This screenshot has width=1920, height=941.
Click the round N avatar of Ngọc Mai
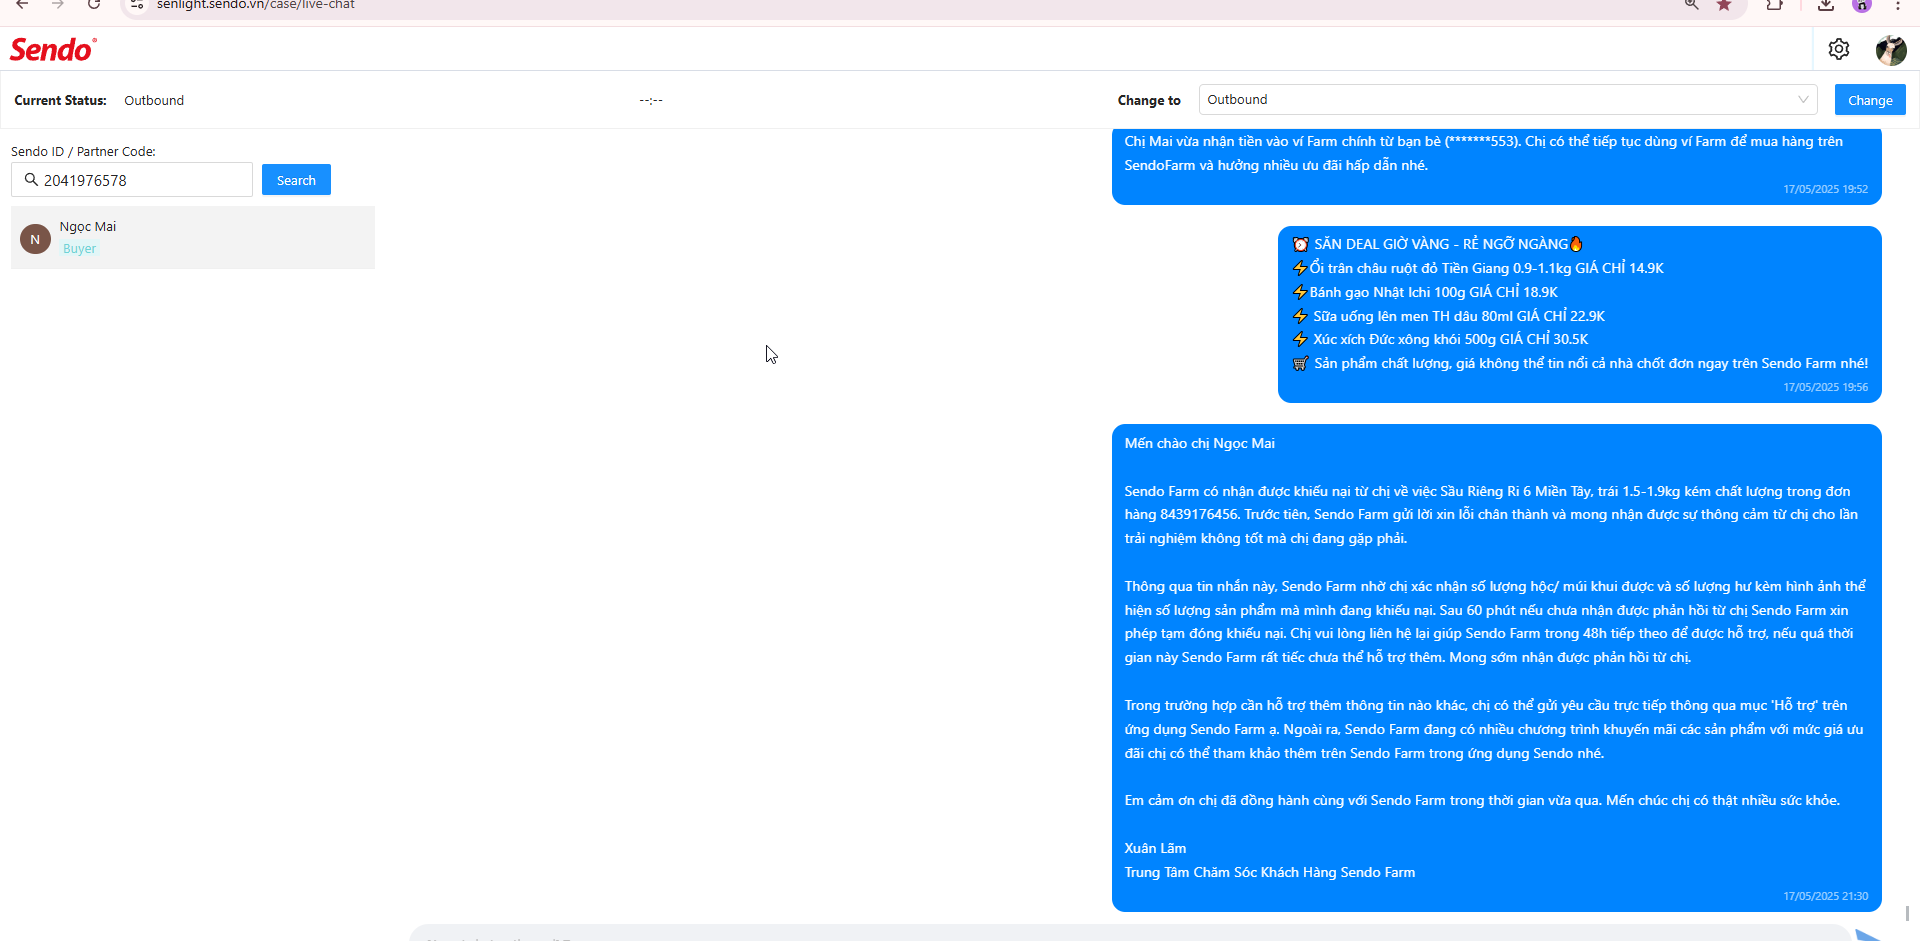pyautogui.click(x=35, y=239)
